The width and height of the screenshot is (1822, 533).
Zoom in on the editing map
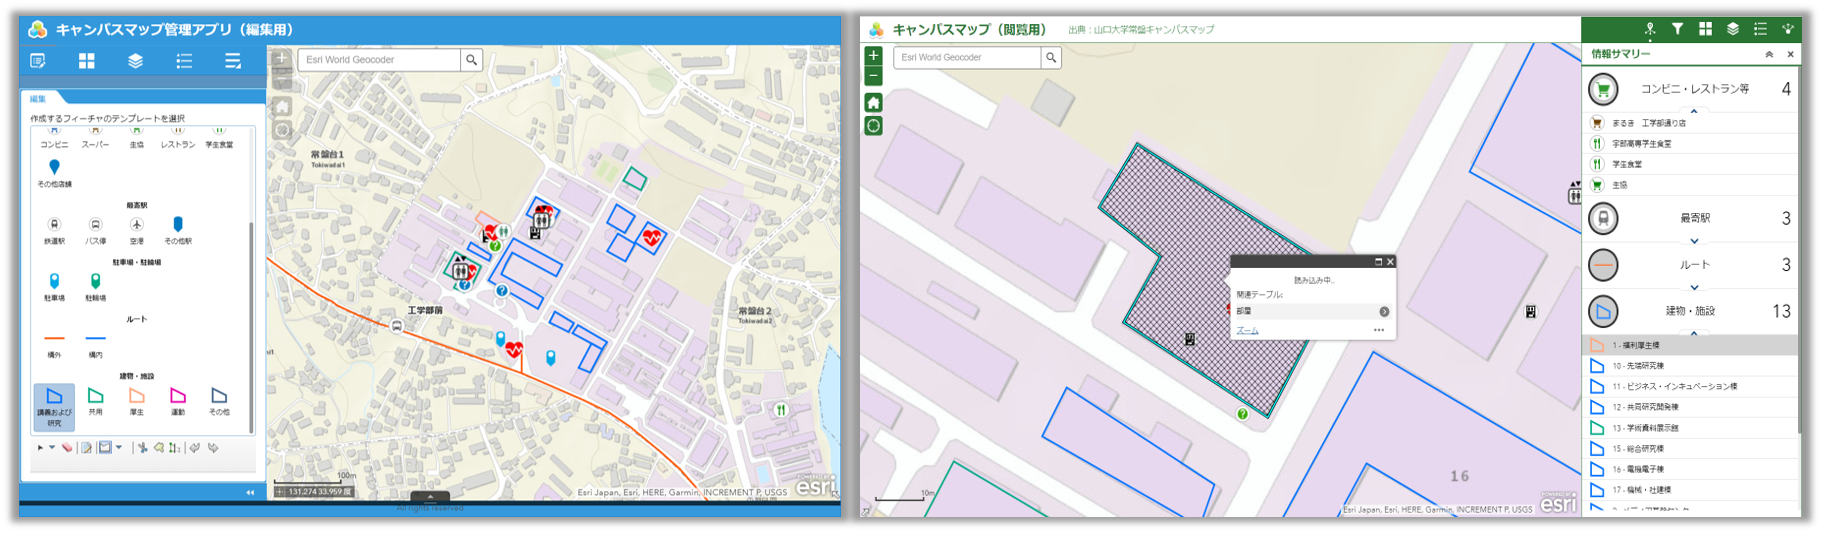click(282, 59)
